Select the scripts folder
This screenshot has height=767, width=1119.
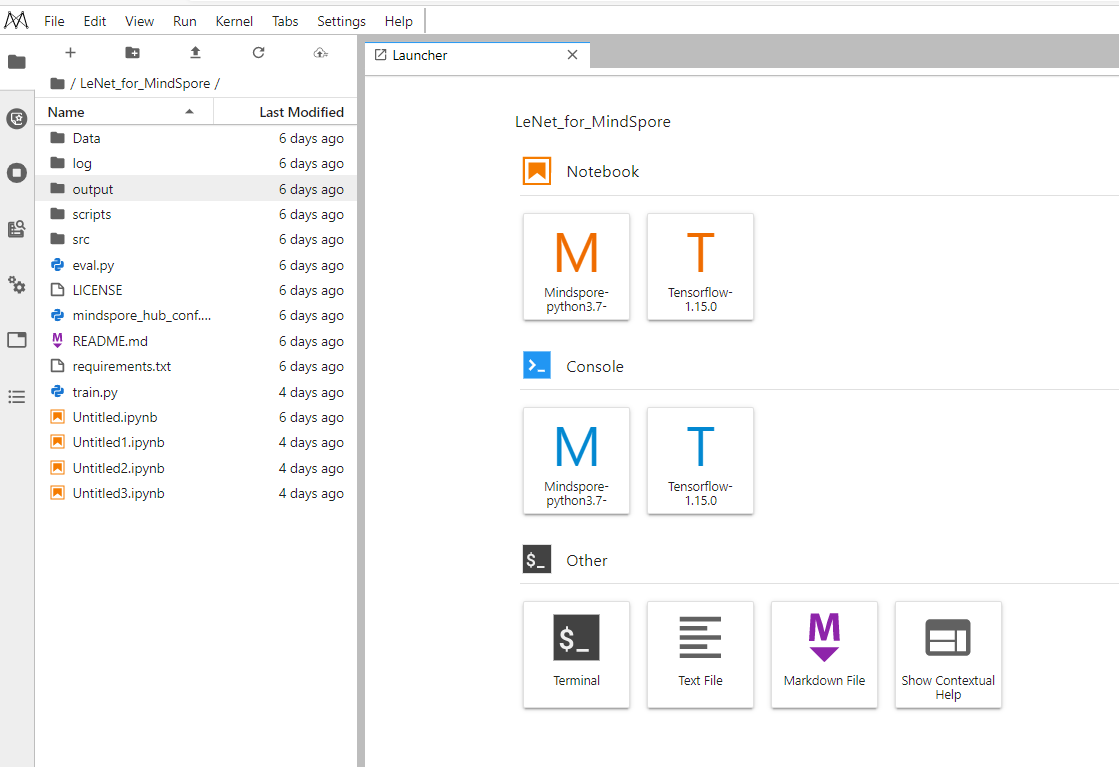[x=196, y=214]
